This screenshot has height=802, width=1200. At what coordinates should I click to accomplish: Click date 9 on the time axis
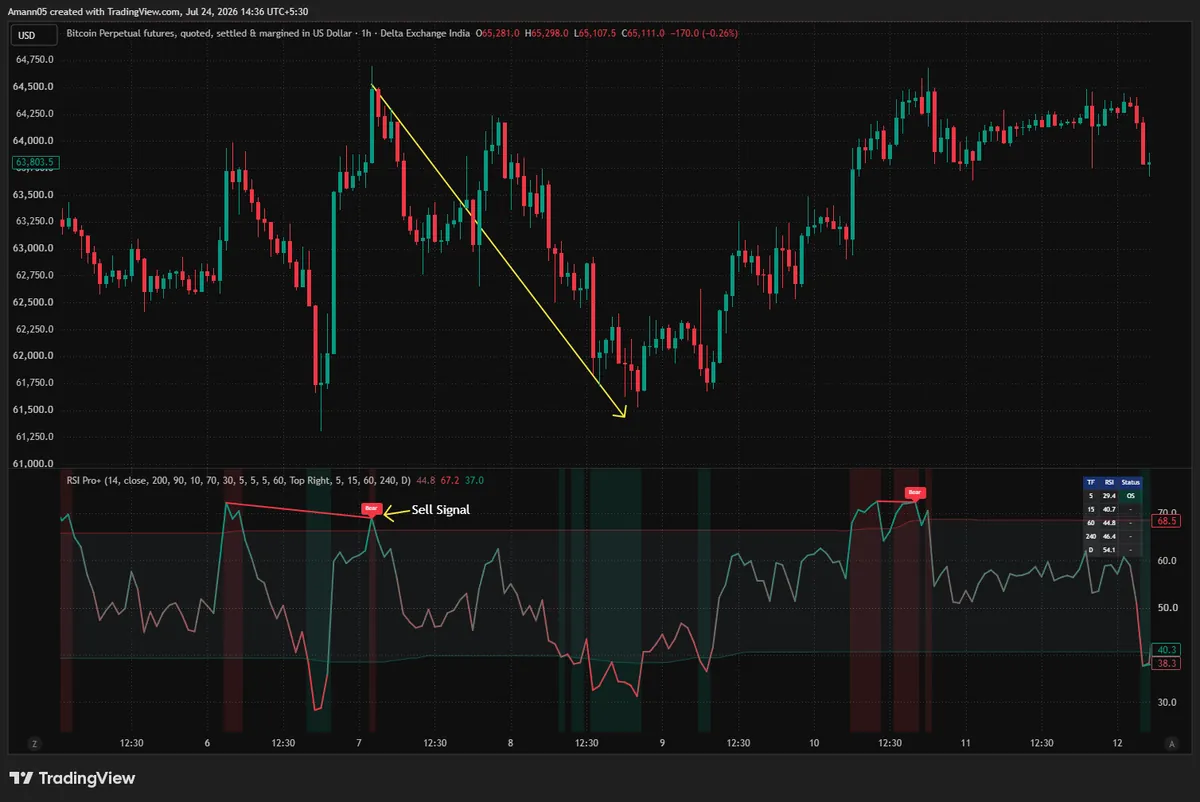(662, 743)
